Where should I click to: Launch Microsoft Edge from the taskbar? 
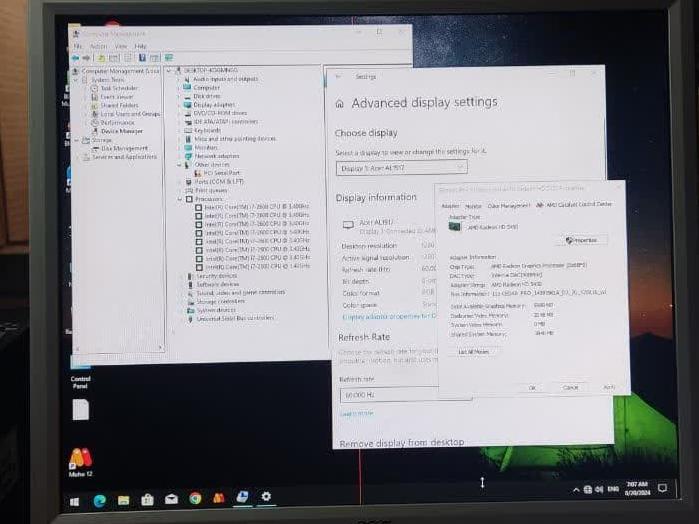100,500
